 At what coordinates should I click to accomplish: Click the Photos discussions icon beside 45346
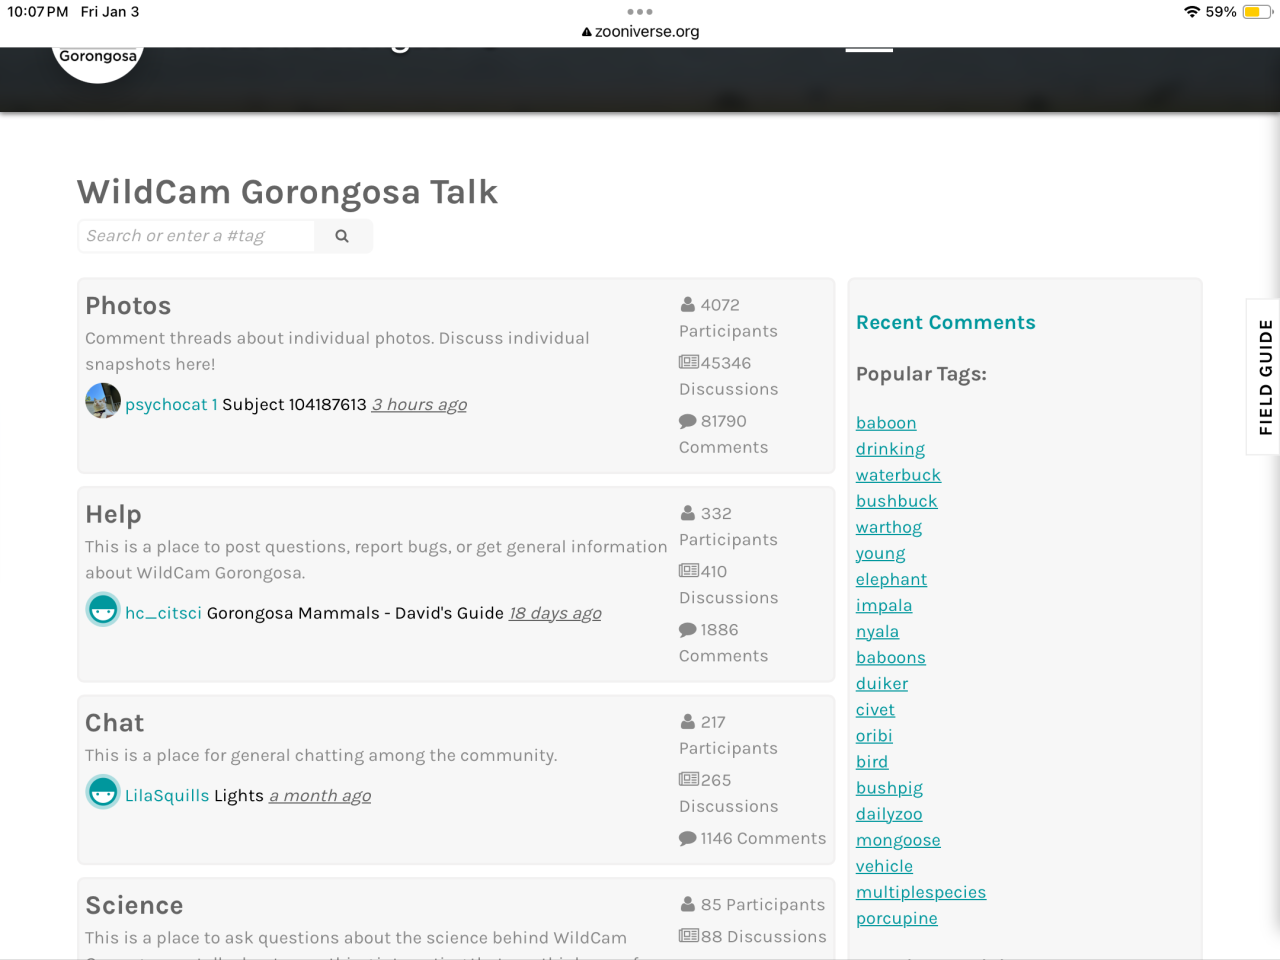(689, 362)
